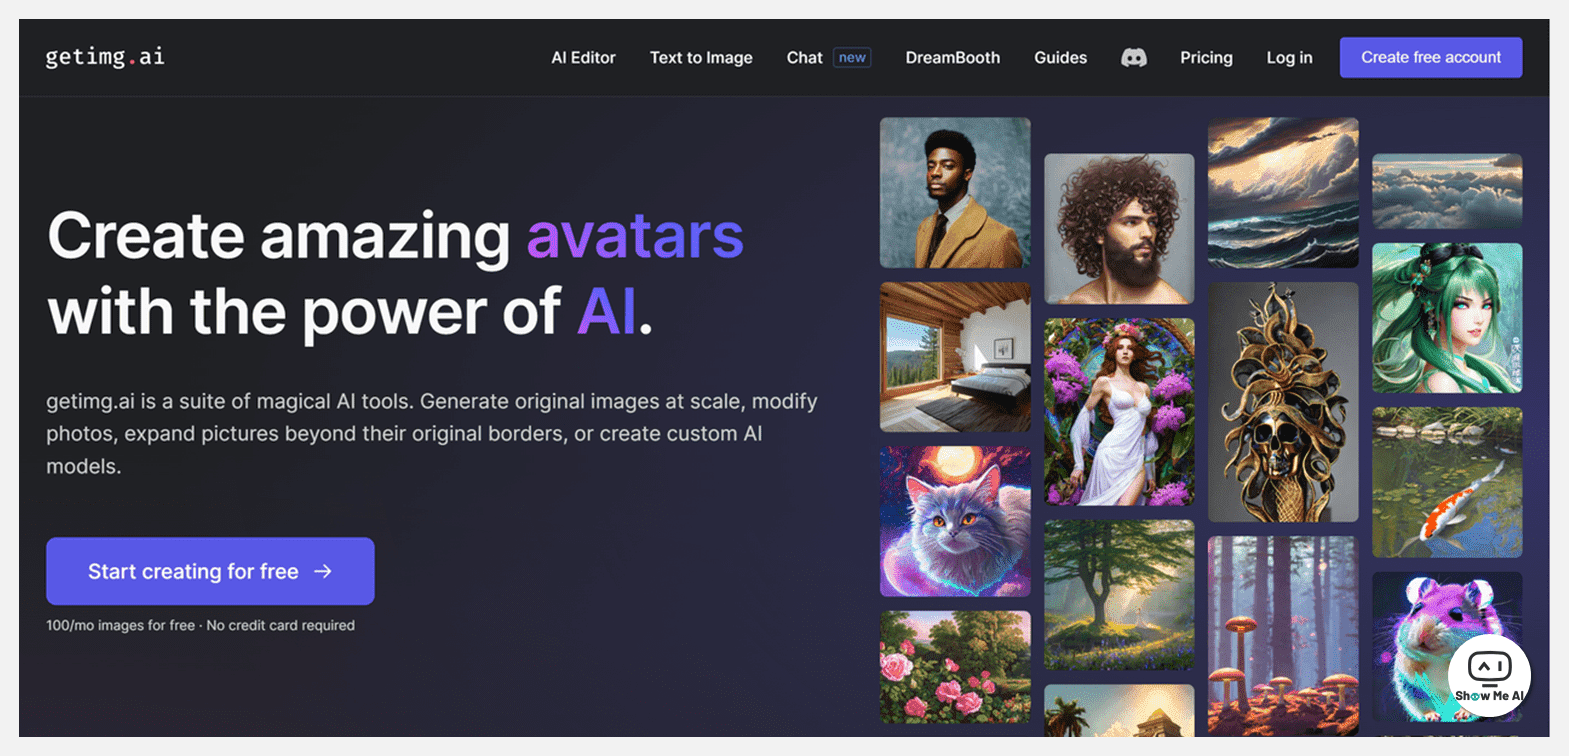Open the Chat navigation item
This screenshot has height=756, width=1569.
coord(804,58)
